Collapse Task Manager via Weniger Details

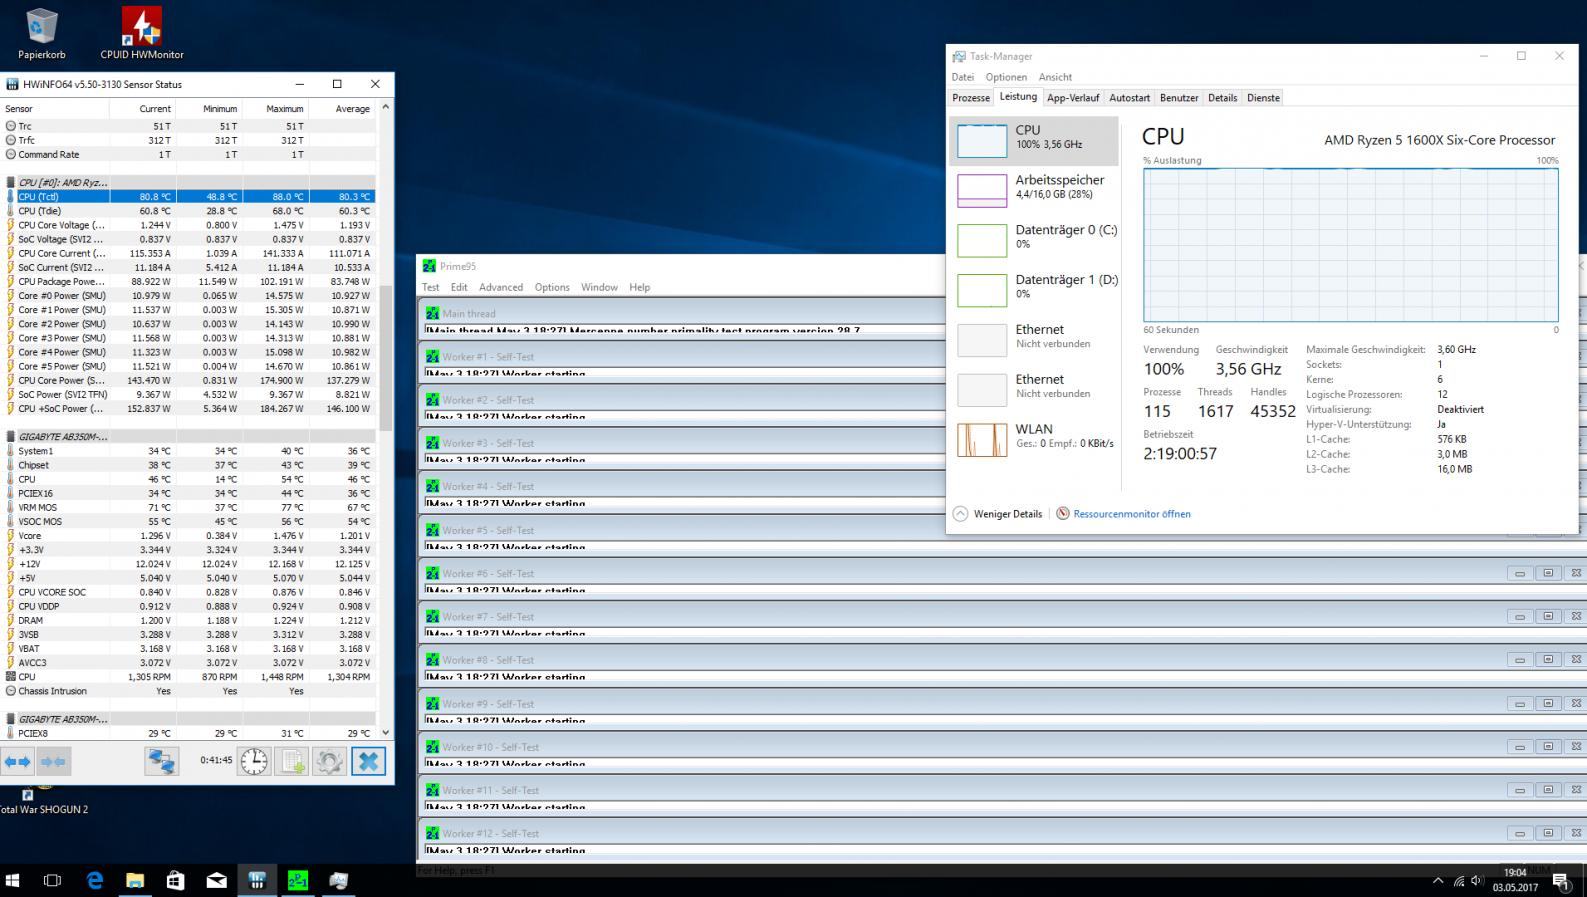(997, 514)
